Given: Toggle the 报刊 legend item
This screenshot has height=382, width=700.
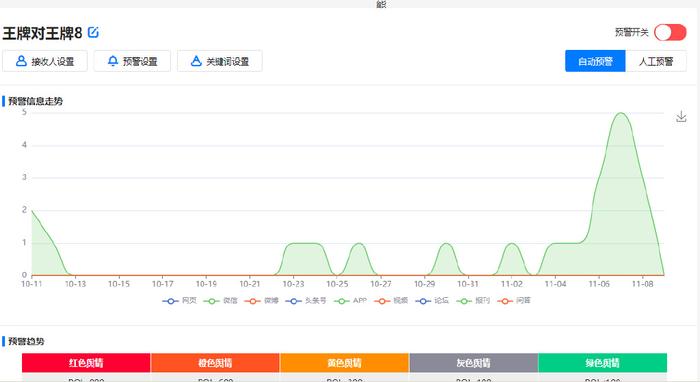Looking at the screenshot, I should [x=473, y=301].
